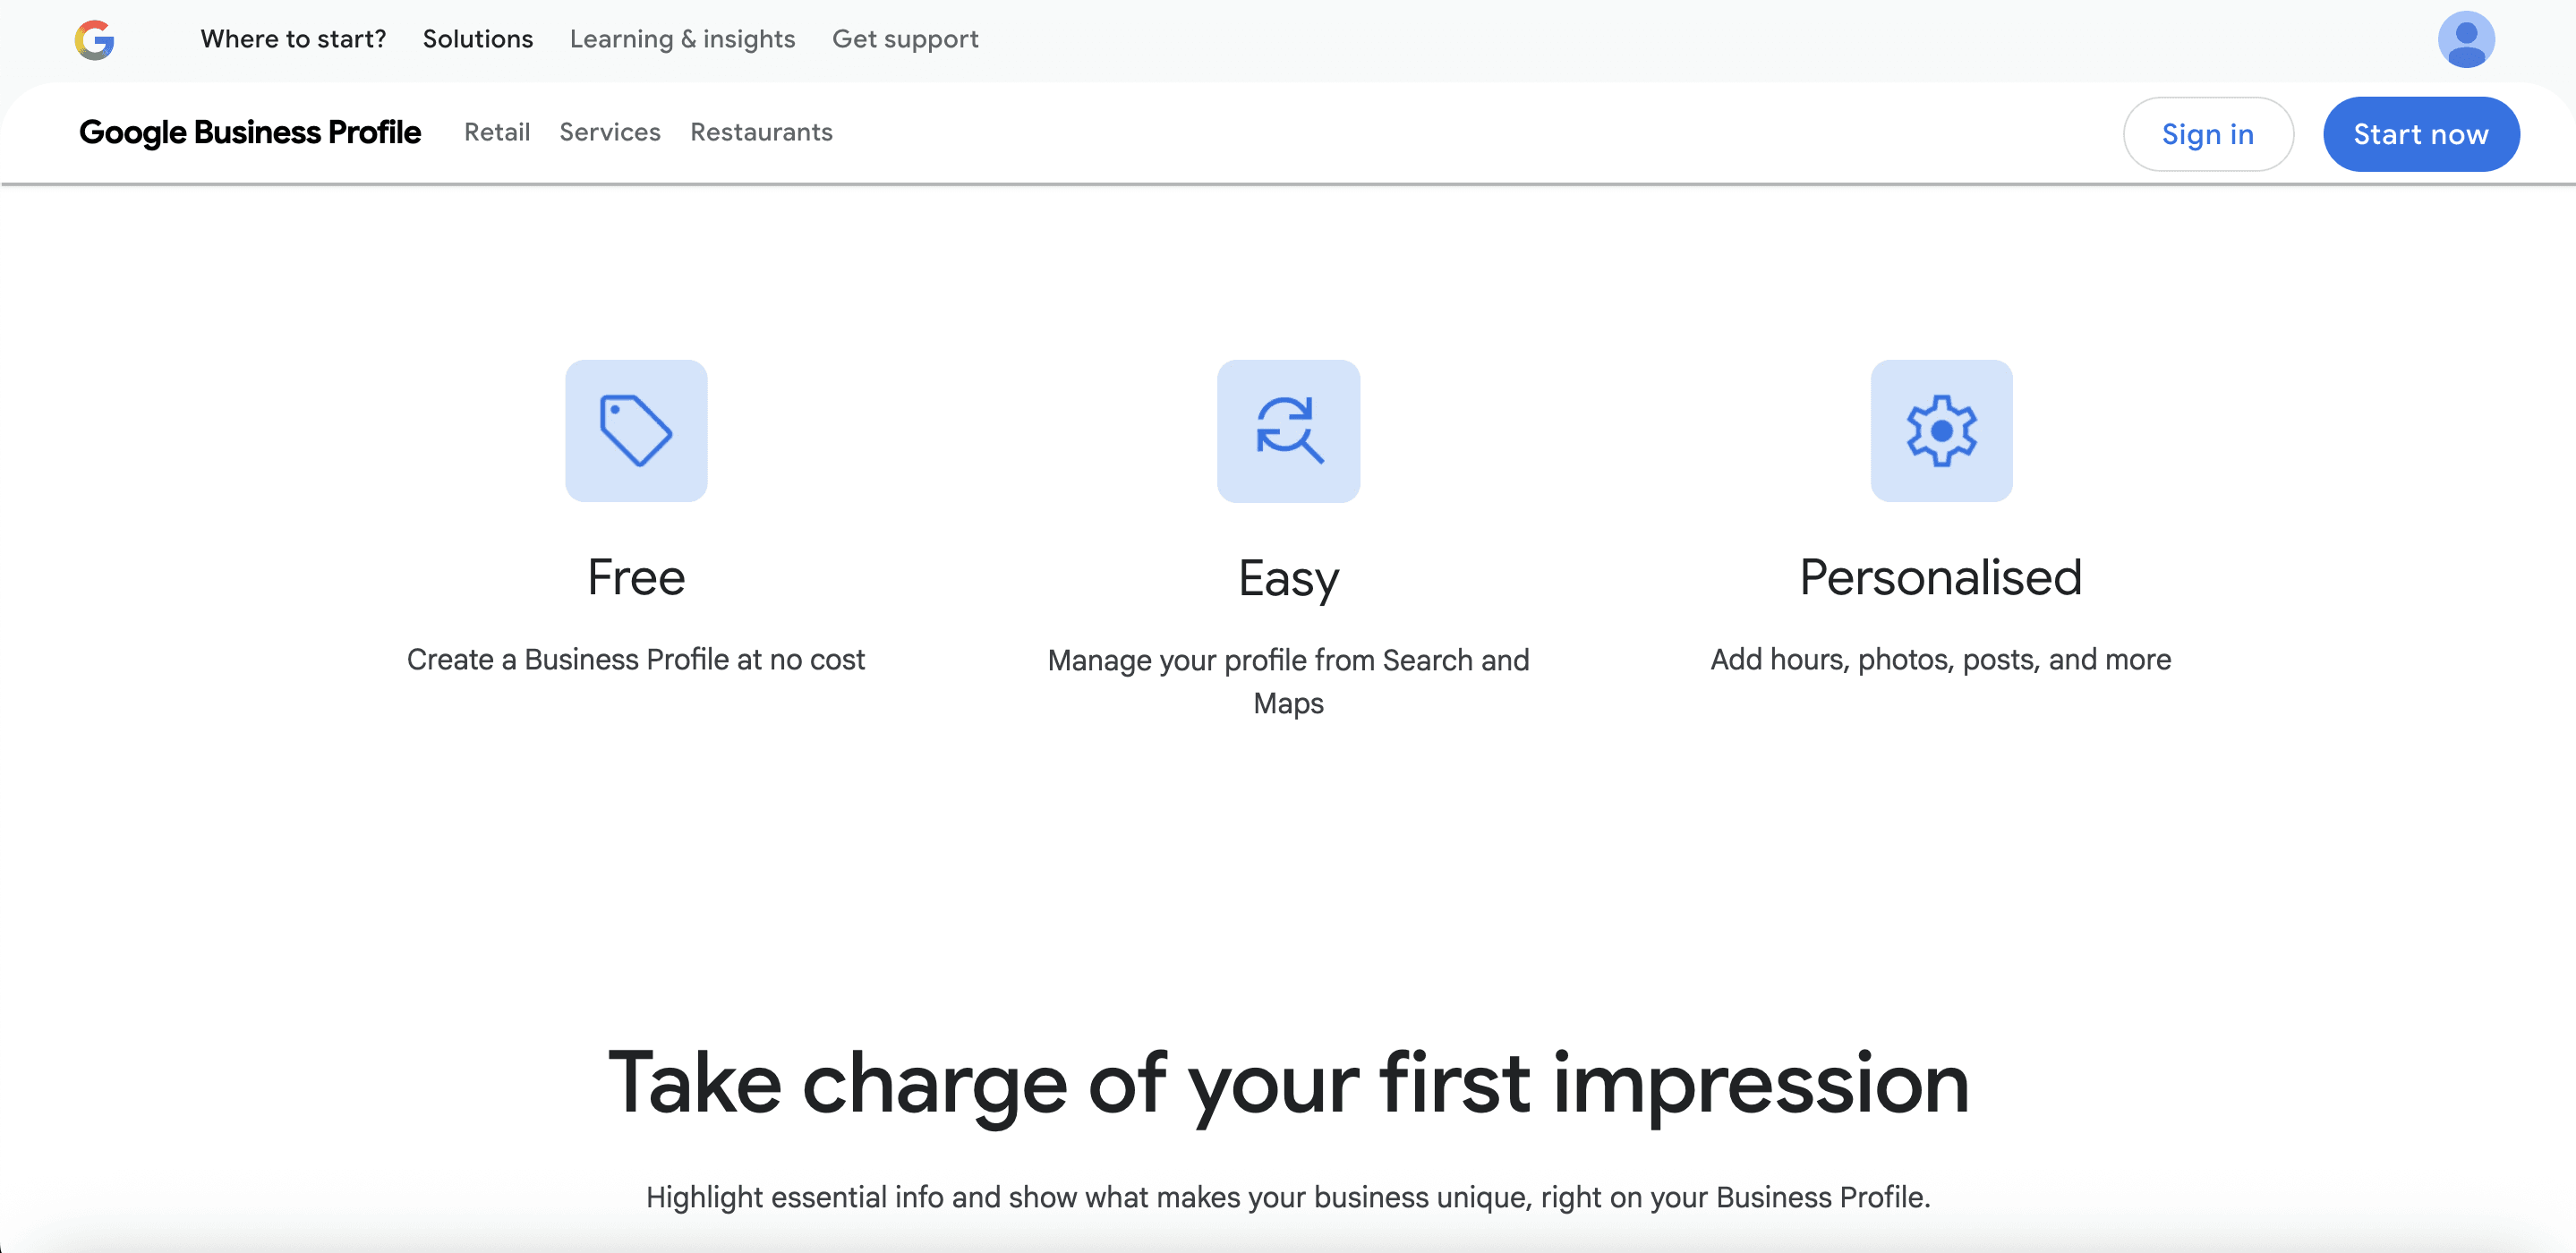Open the Where to start? menu
Screen dimensions: 2576x1253
tap(293, 39)
